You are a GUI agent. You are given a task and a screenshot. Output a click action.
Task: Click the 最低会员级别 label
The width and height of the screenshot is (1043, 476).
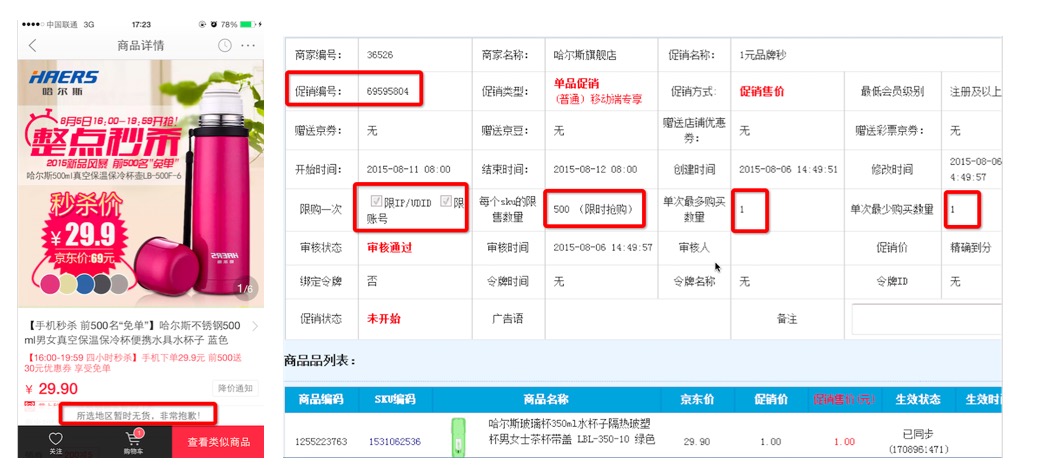(892, 92)
